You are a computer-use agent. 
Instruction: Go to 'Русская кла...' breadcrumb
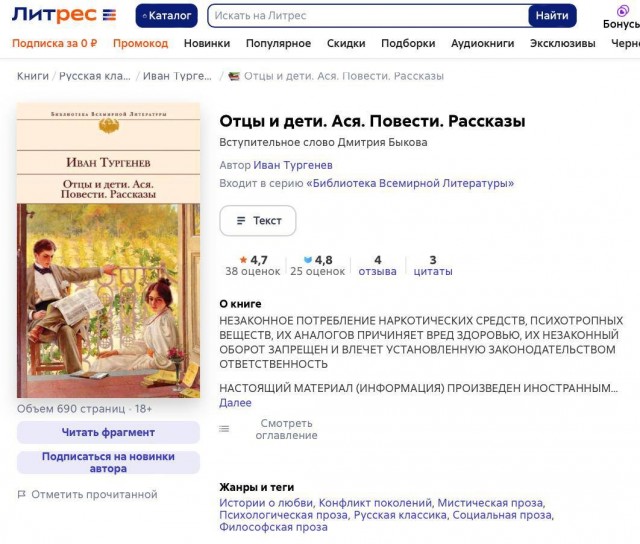pos(95,76)
